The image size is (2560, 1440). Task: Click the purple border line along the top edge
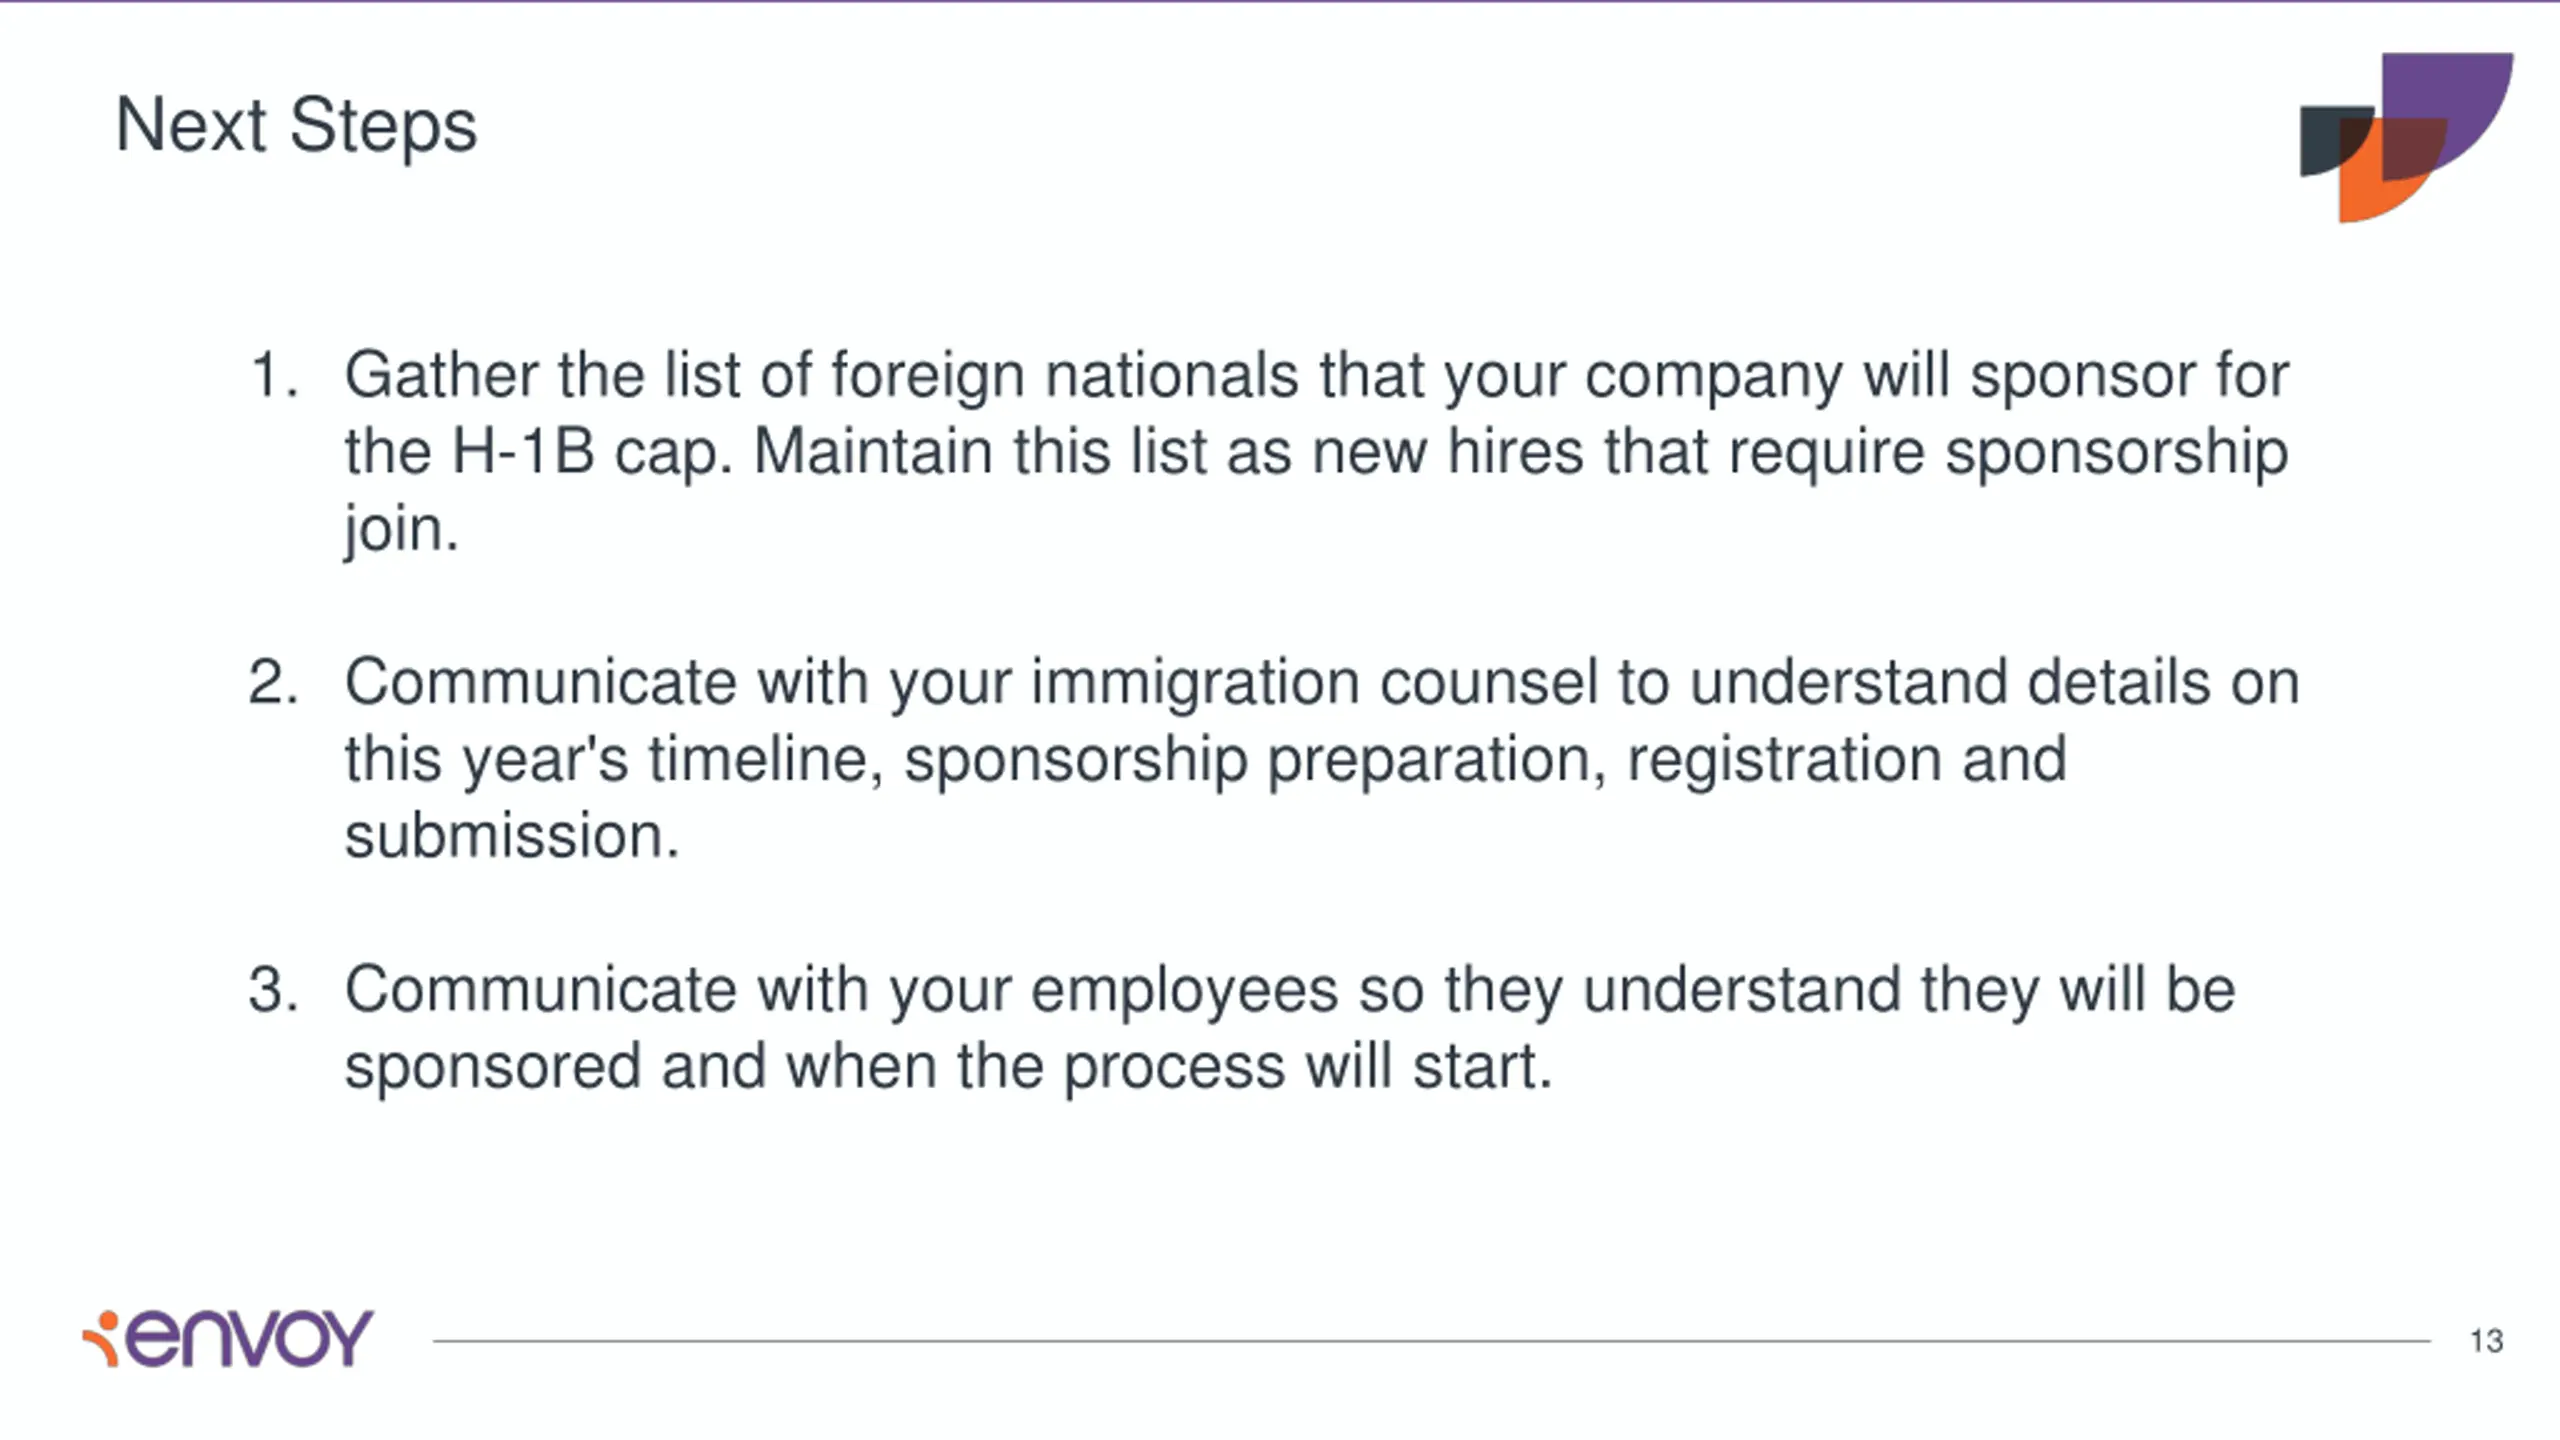coord(1280,1)
